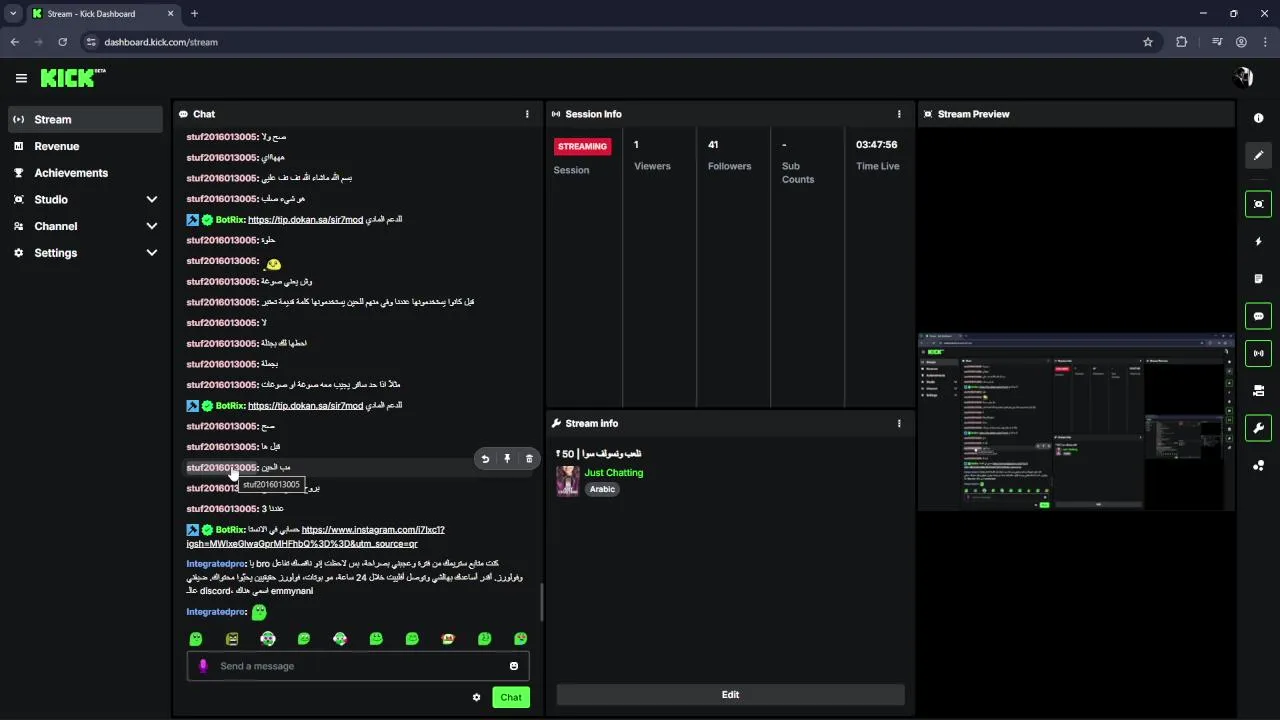Select Studio in the sidebar
Image resolution: width=1280 pixels, height=720 pixels.
click(x=51, y=200)
